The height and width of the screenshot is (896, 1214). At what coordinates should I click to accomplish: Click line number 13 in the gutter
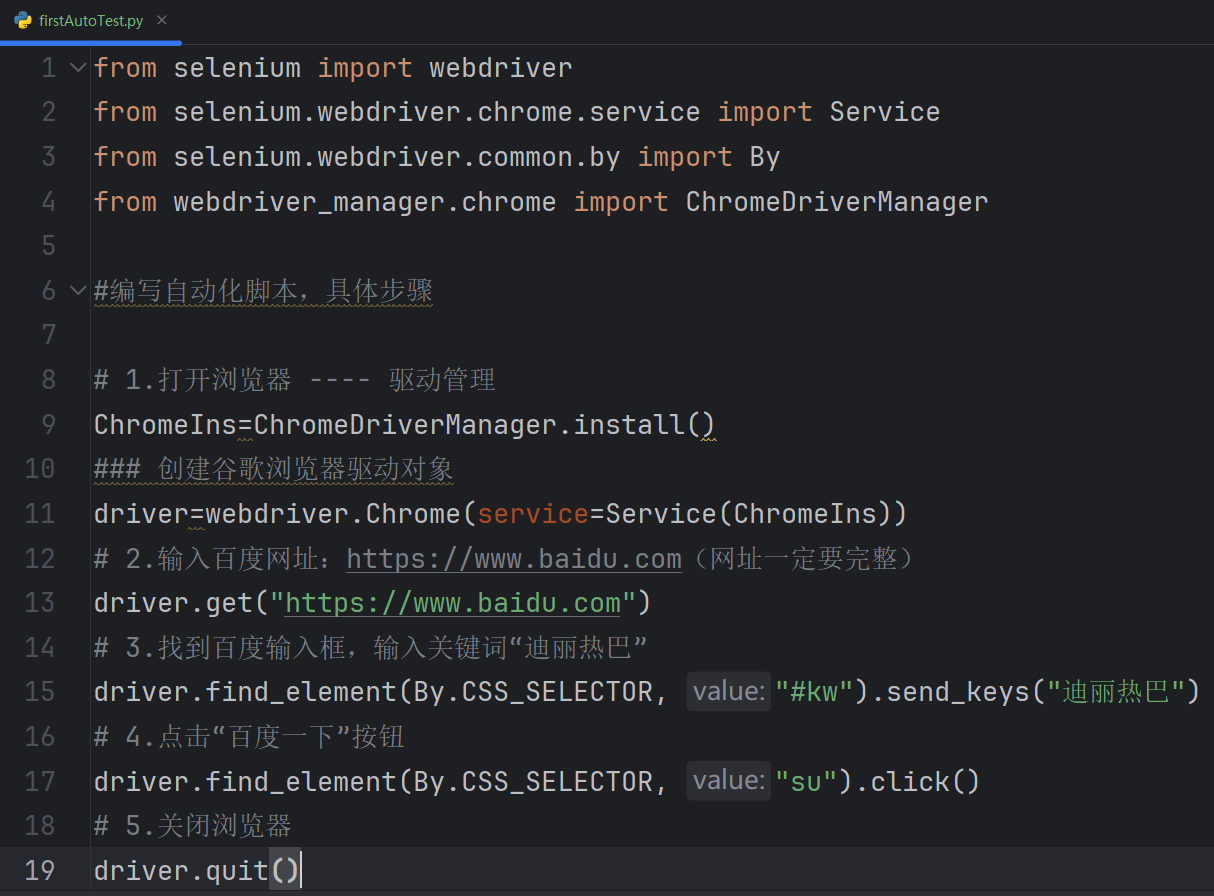tap(39, 603)
